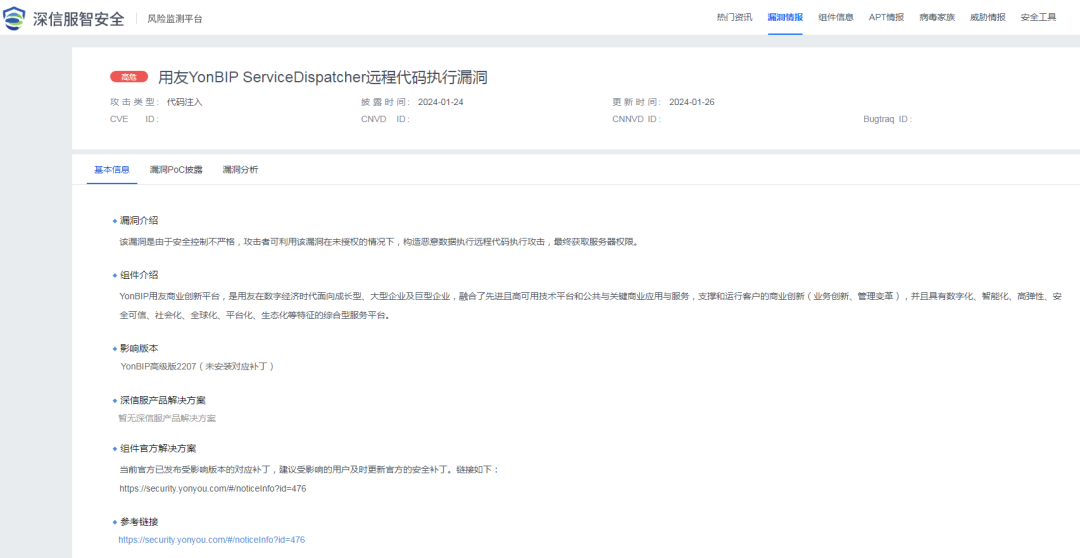Select the 漏洞情报 navigation tab
The width and height of the screenshot is (1080, 558).
click(x=785, y=17)
